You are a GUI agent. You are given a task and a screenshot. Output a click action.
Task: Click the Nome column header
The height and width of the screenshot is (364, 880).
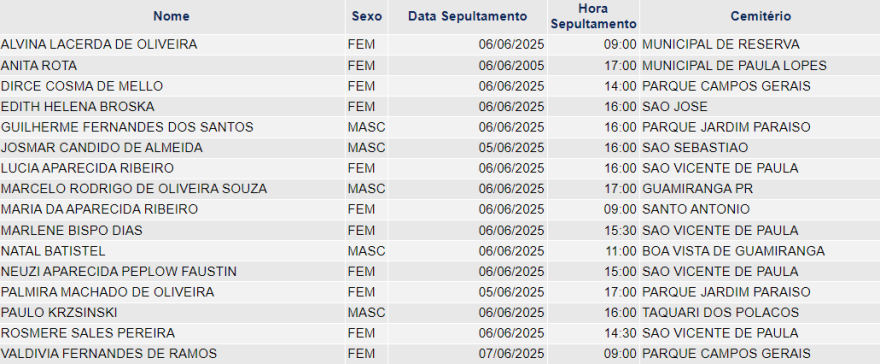[171, 16]
